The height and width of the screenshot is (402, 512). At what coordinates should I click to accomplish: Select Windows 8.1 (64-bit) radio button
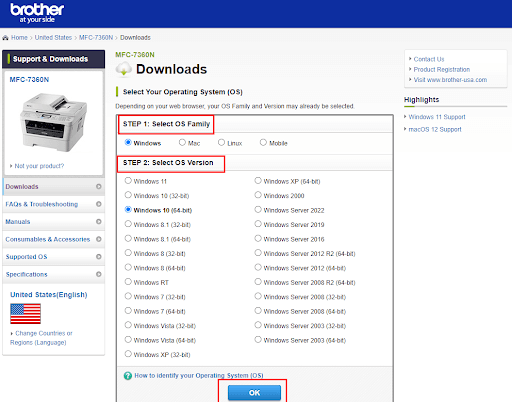(x=128, y=239)
